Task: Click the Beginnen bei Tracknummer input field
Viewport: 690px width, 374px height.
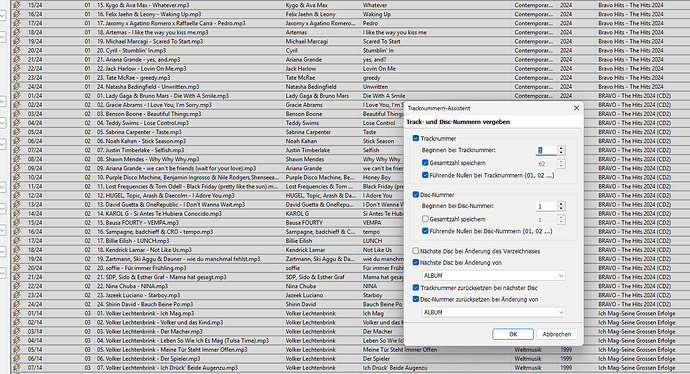Action: (547, 150)
